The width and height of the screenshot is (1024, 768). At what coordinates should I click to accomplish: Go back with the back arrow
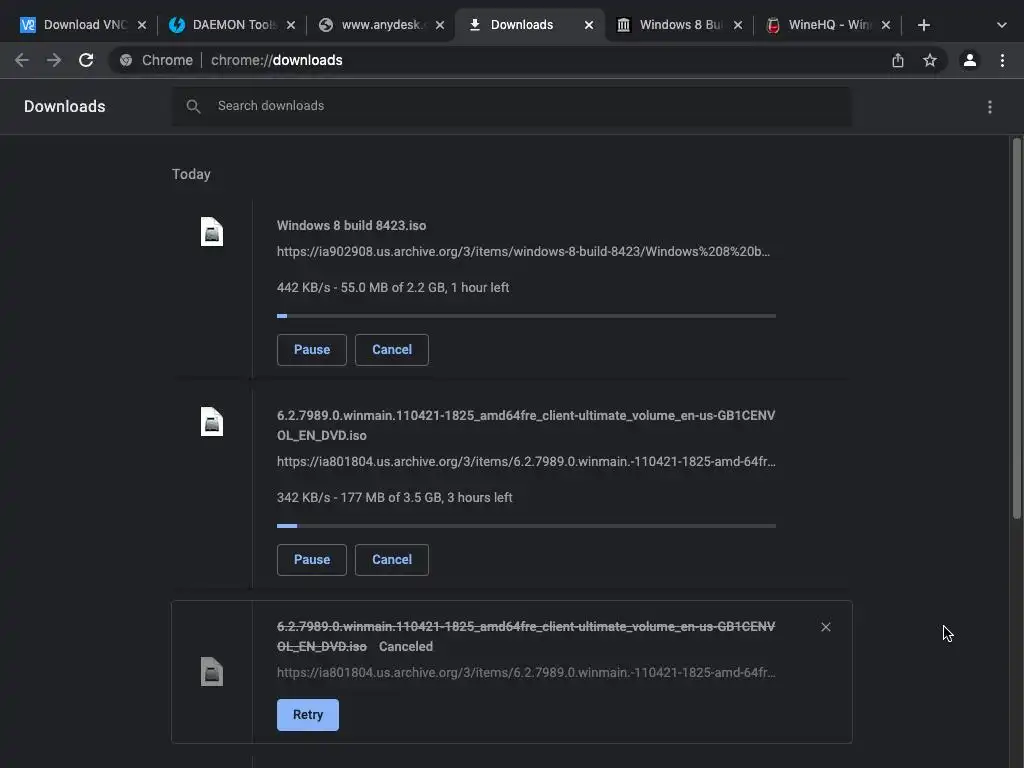pos(22,60)
